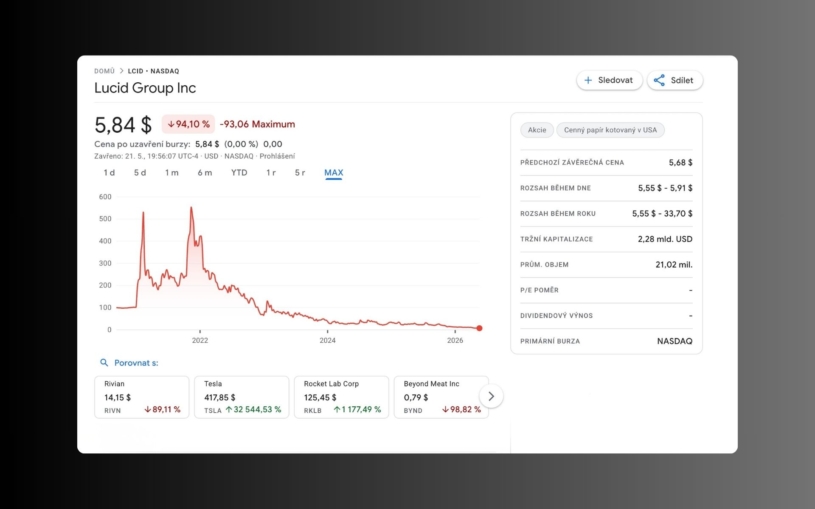Click the NASDAQ primary exchange value
Screen dimensions: 815x509
click(675, 341)
